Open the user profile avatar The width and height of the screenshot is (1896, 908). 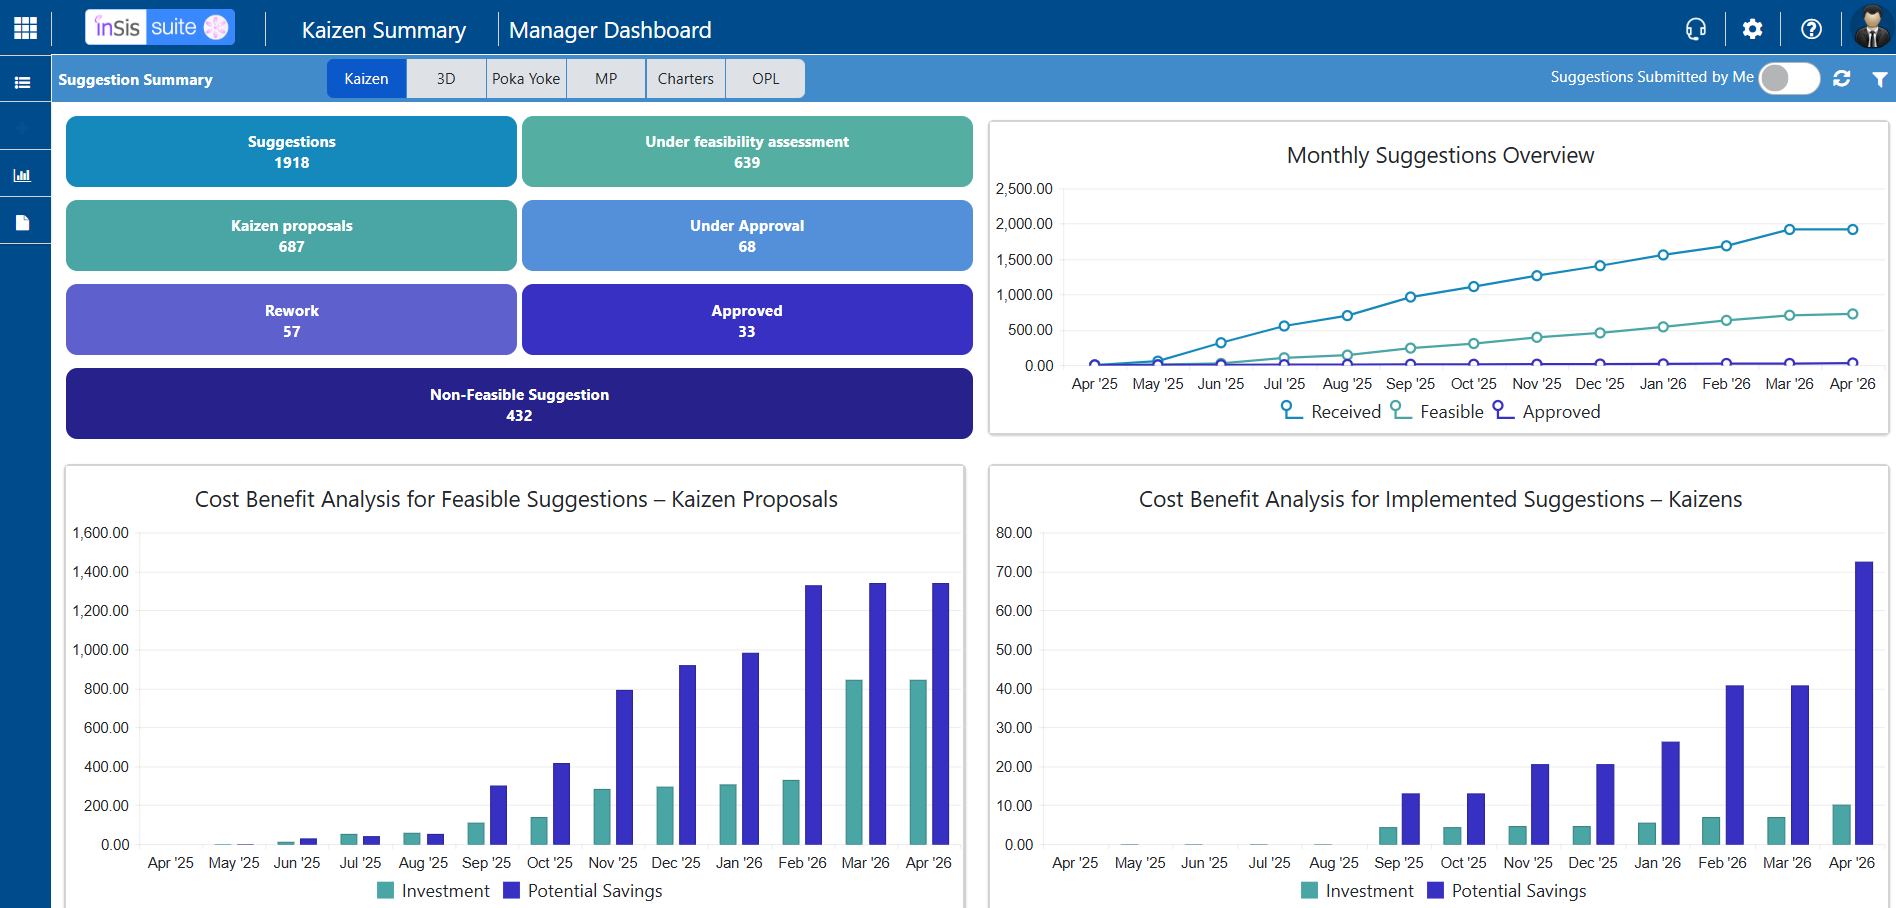click(x=1872, y=27)
